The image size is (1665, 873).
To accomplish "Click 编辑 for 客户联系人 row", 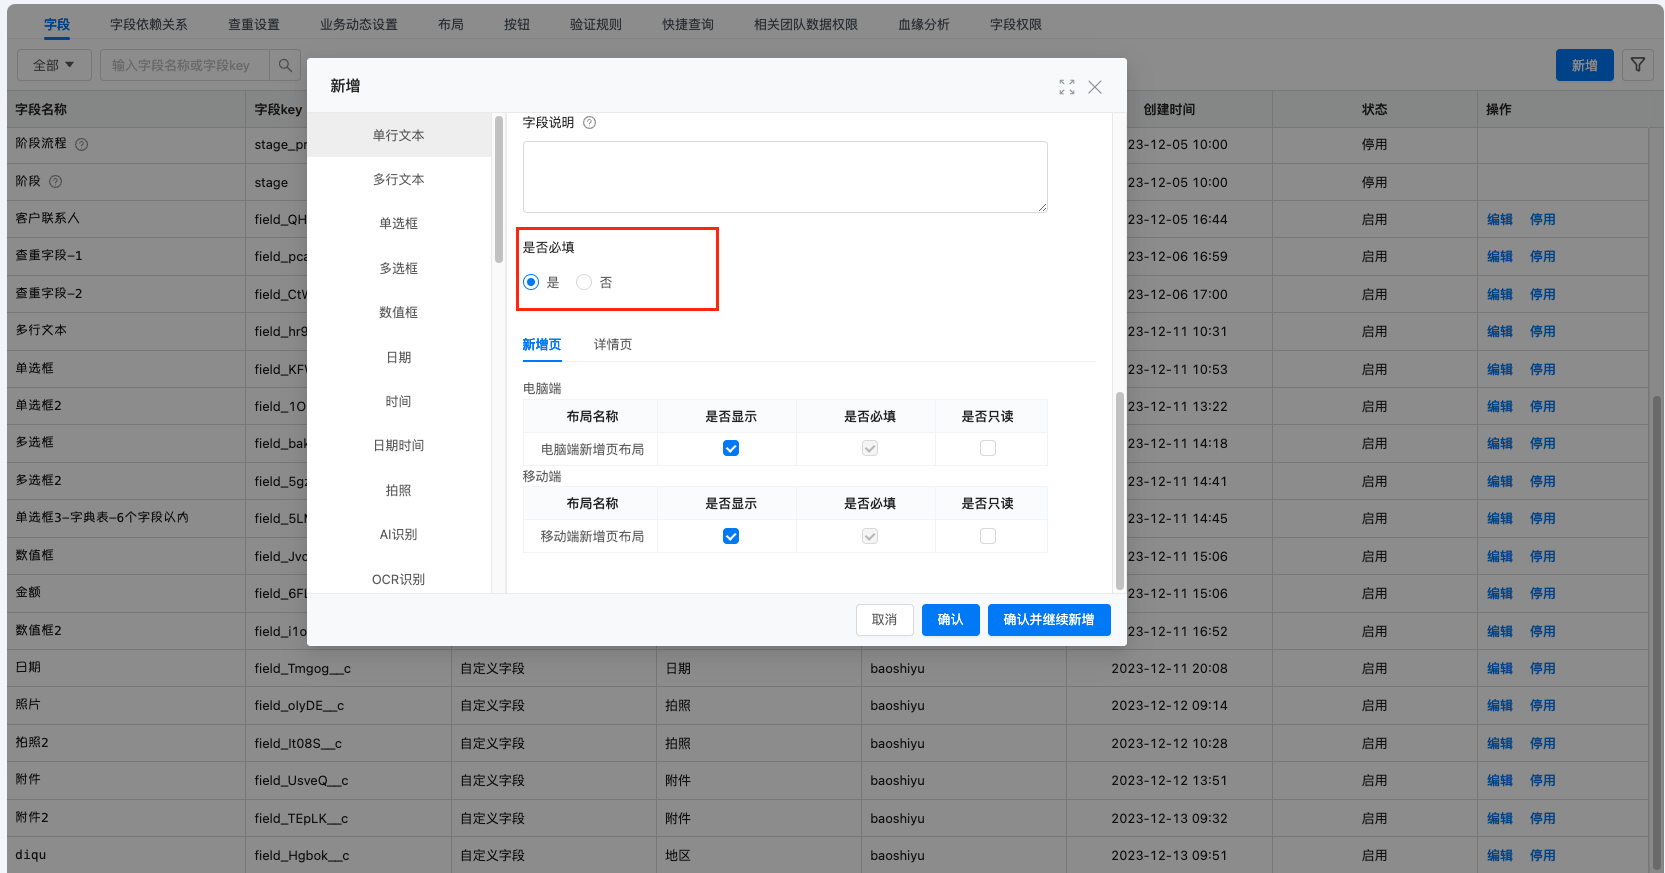I will (1500, 219).
